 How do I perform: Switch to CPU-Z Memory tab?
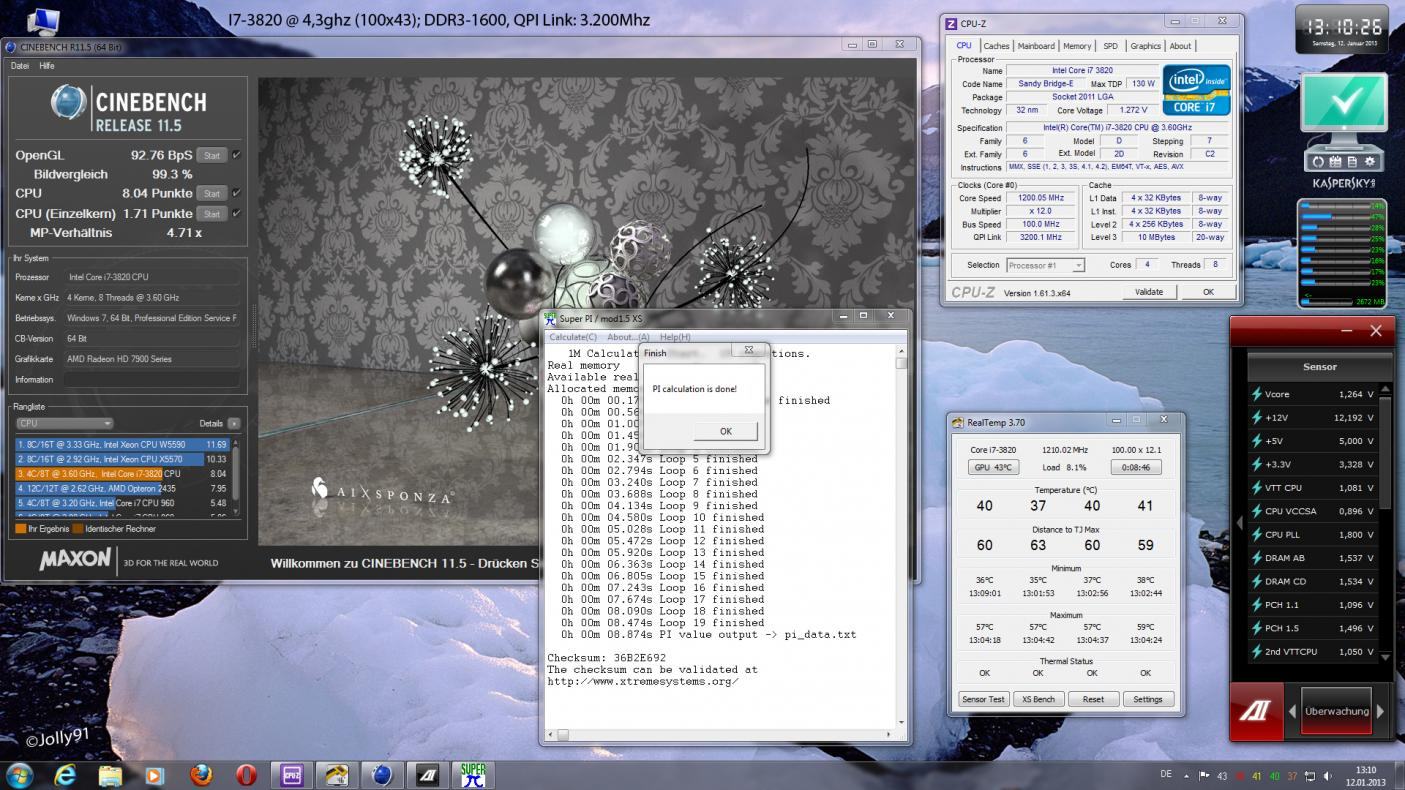coord(1077,46)
